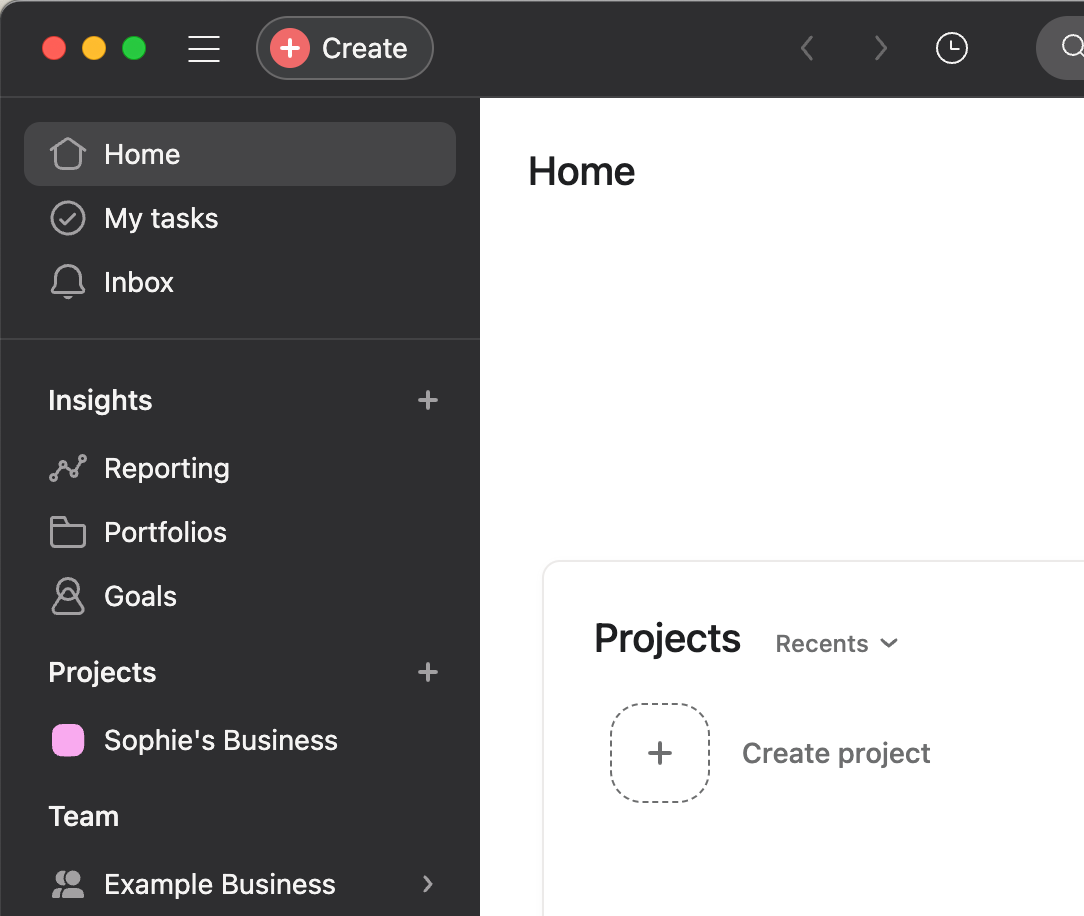The height and width of the screenshot is (916, 1084).
Task: Click the My tasks checkmark icon
Action: click(68, 218)
